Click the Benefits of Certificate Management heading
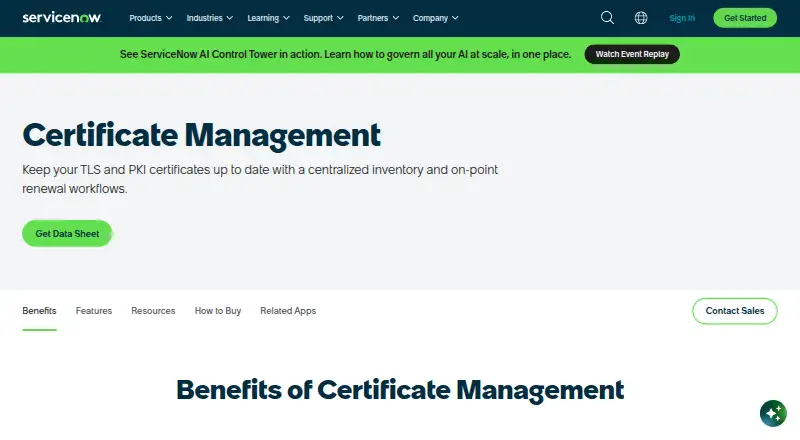The width and height of the screenshot is (800, 440). [400, 390]
